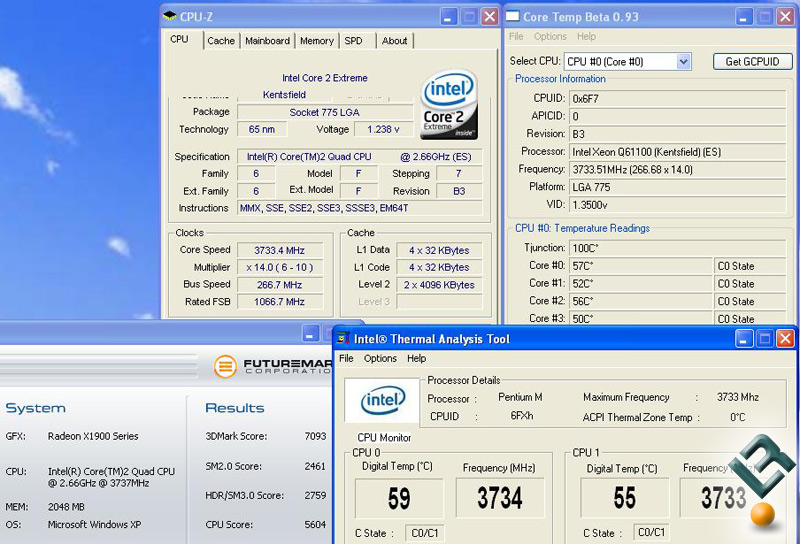The image size is (800, 544).
Task: Click the Intel logo in Thermal Analysis Tool
Action: click(383, 400)
